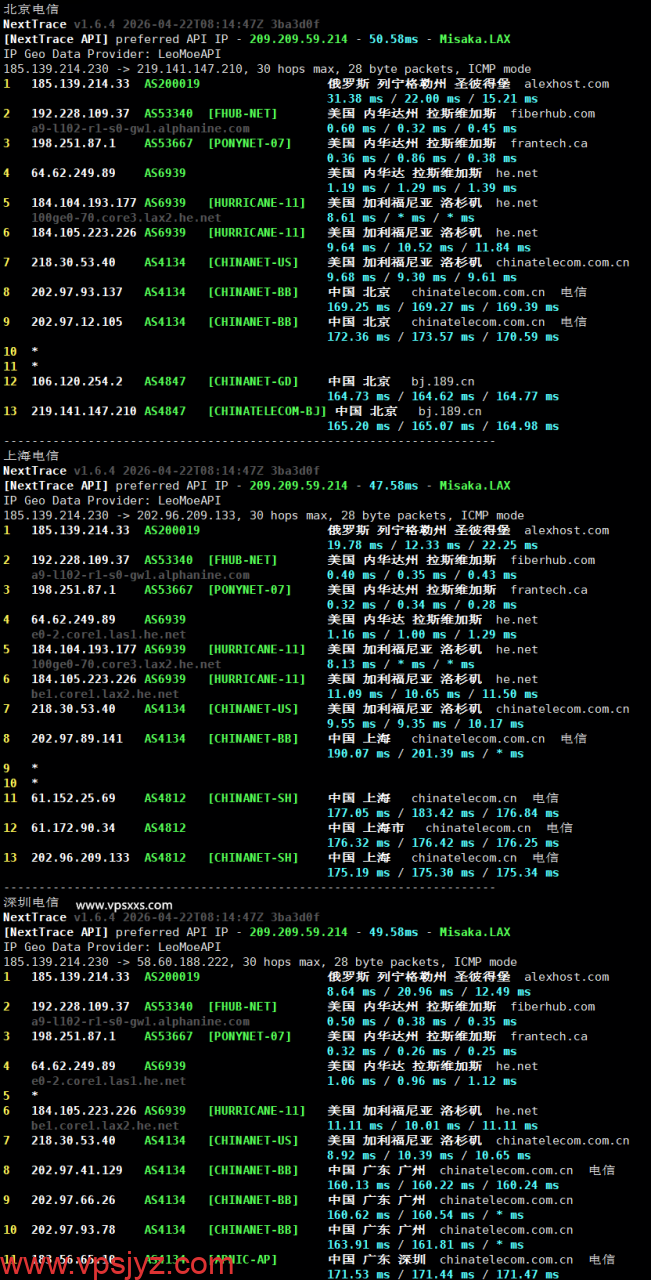Select latency line 160.62 ms / 160.54 ms / * ms

pos(426,1216)
